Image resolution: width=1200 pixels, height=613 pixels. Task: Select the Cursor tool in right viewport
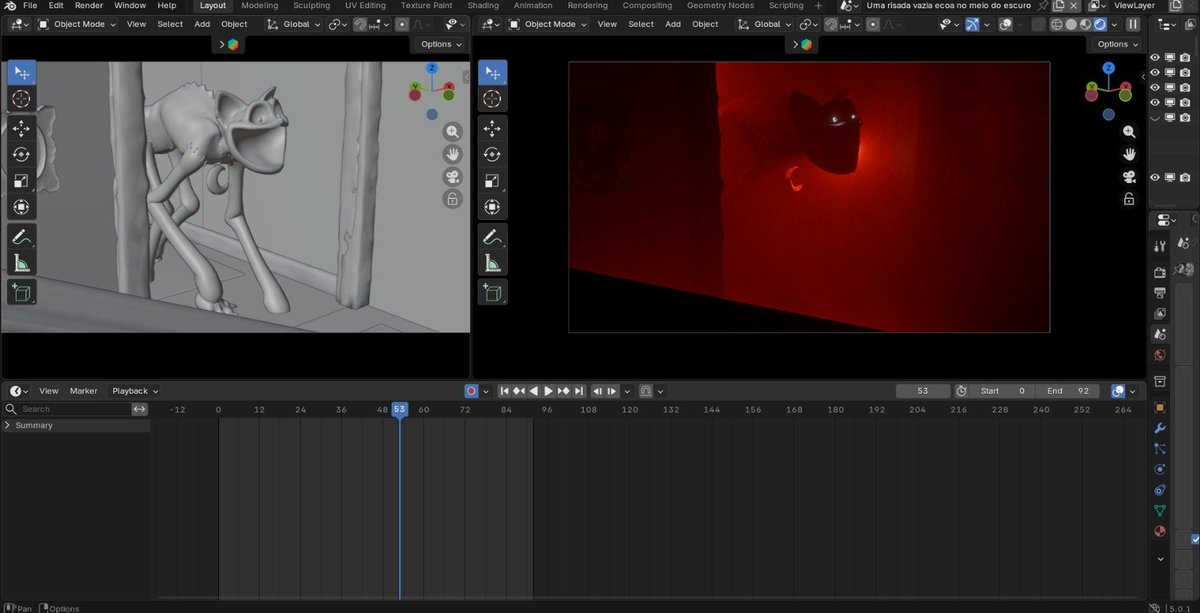492,99
